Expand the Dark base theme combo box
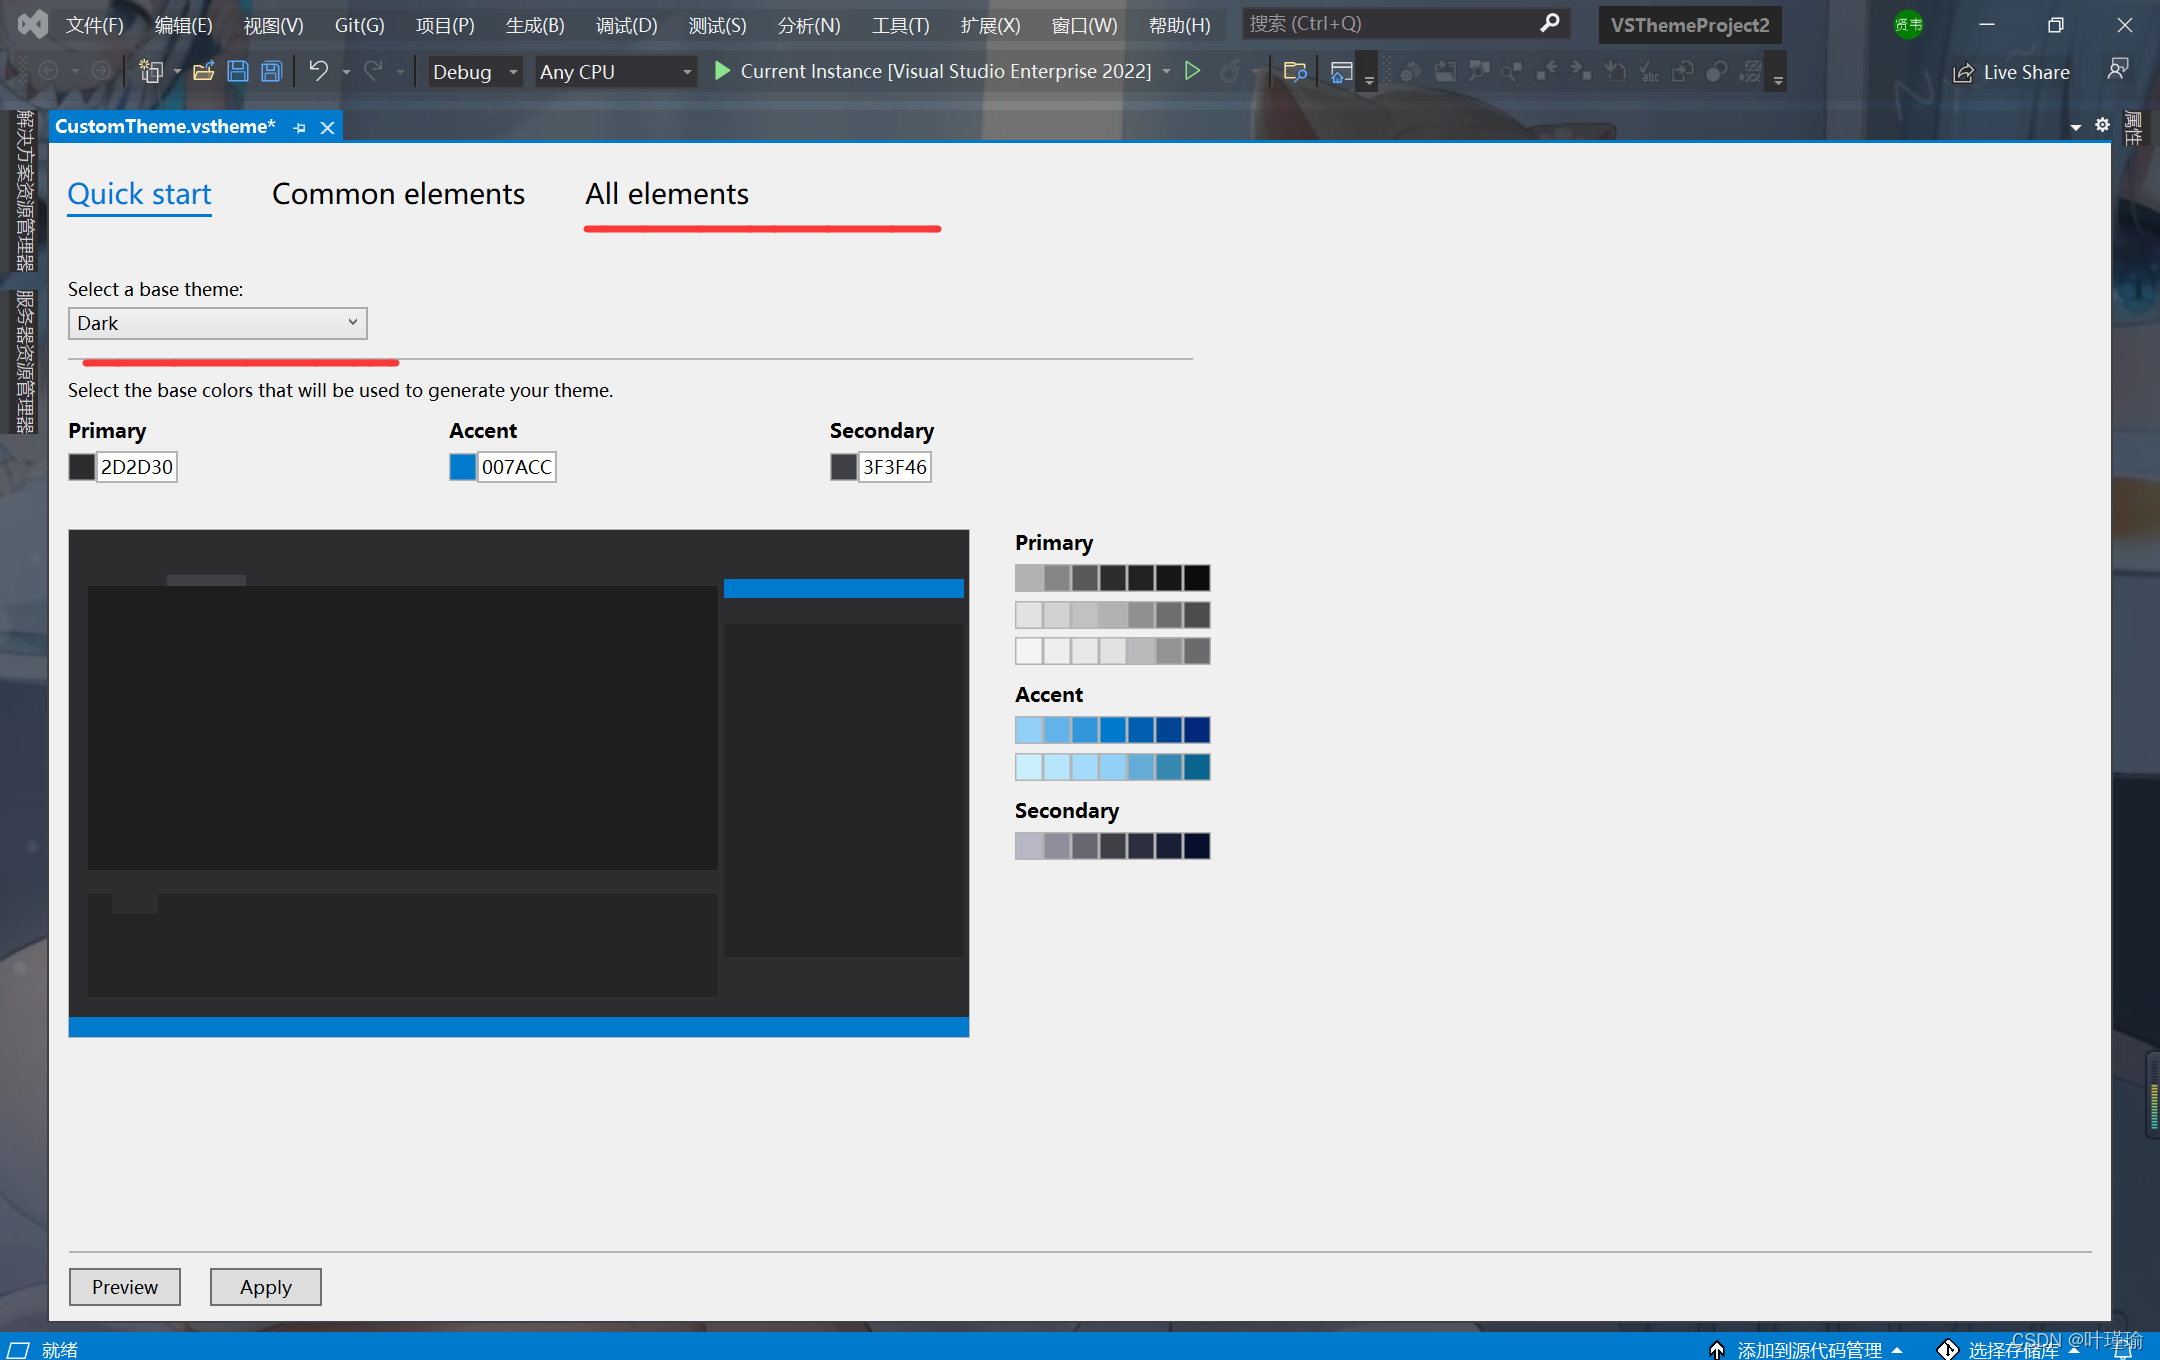The image size is (2160, 1360). tap(217, 323)
